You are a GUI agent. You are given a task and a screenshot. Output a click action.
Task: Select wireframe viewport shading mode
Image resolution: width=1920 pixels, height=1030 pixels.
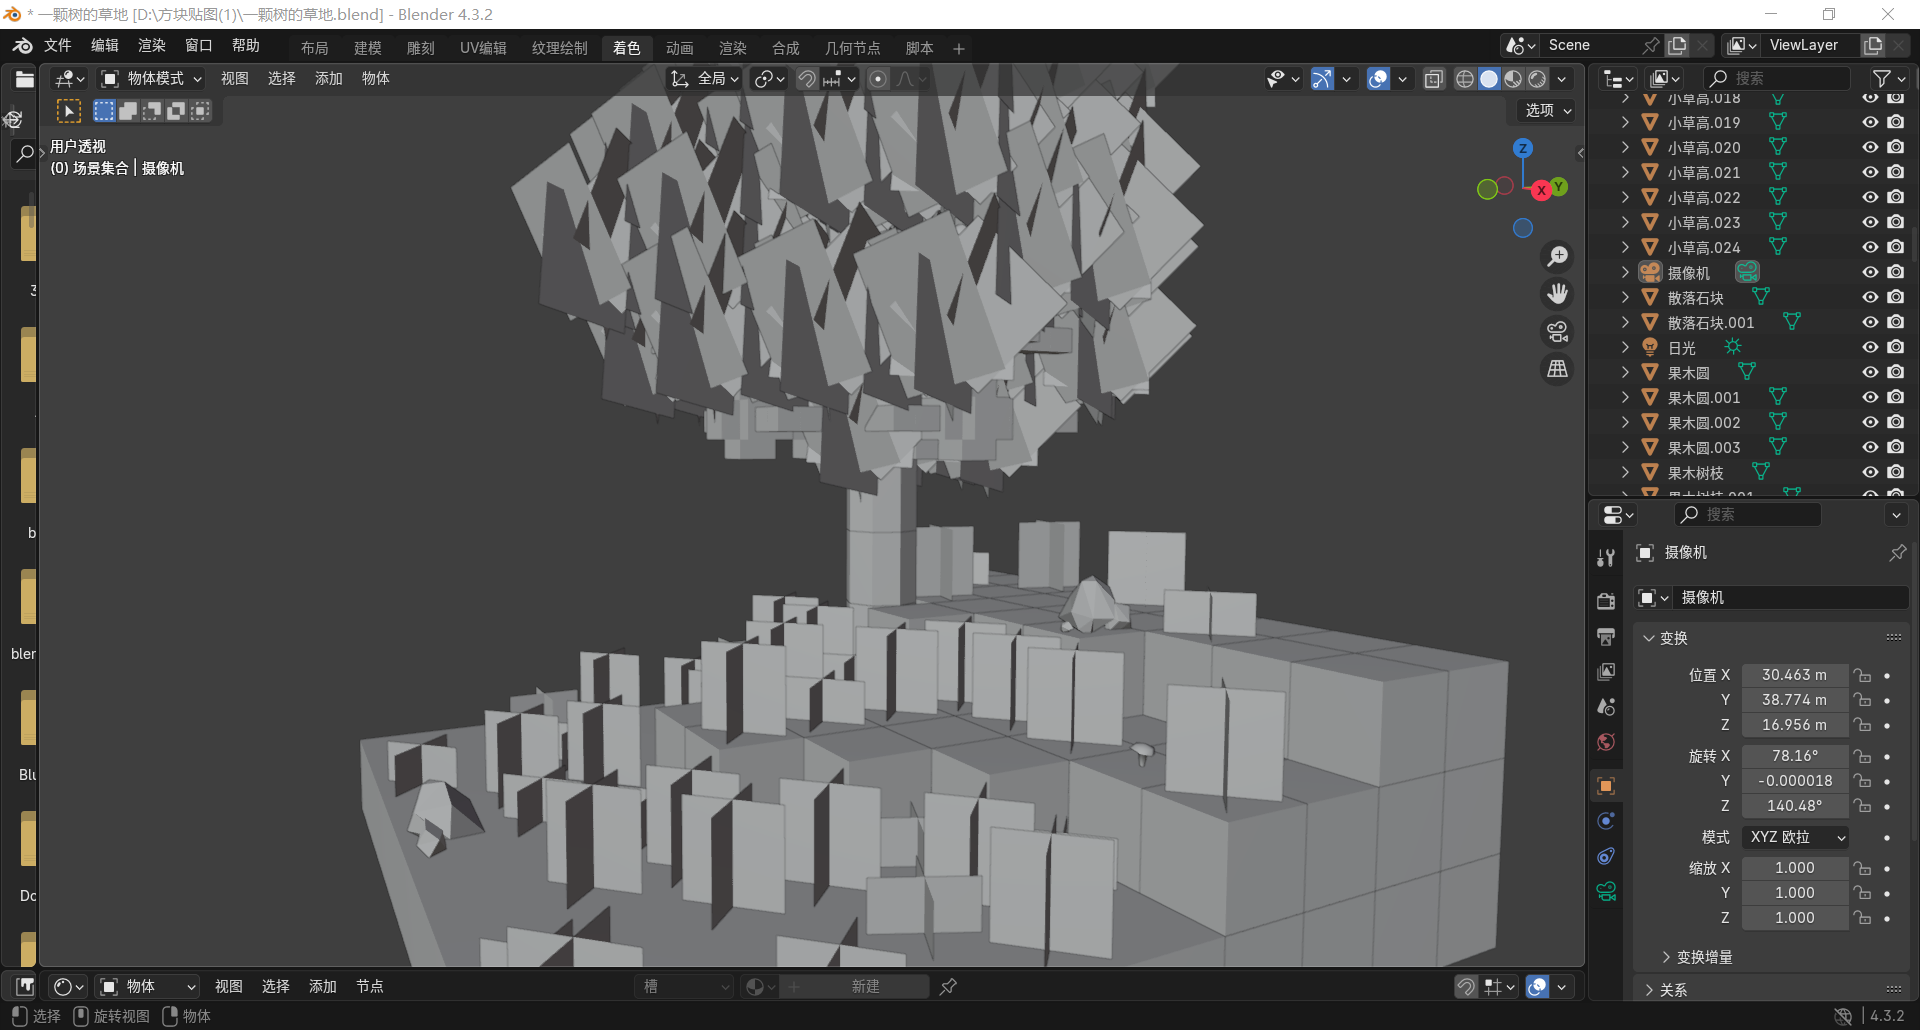point(1465,79)
